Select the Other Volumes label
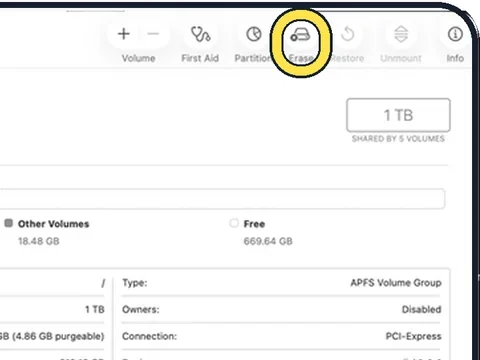The width and height of the screenshot is (480, 360). [x=54, y=224]
